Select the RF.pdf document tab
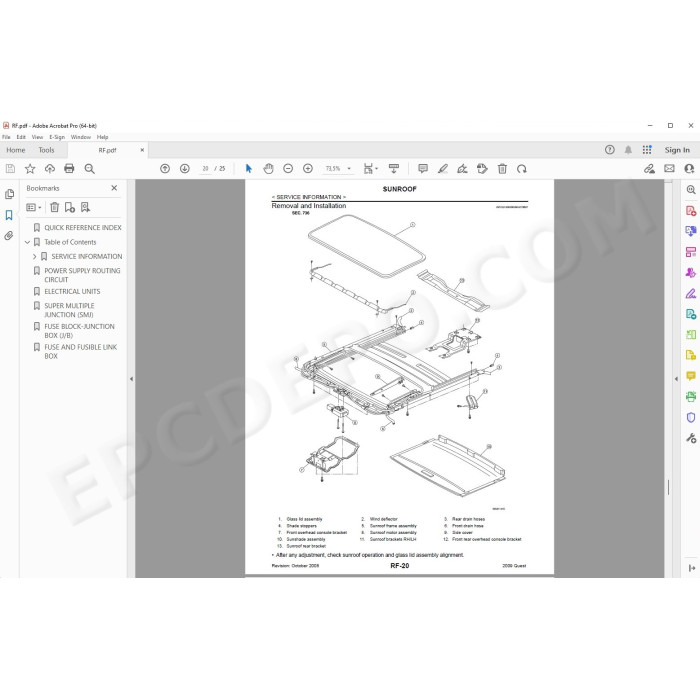The image size is (700, 700). [107, 150]
